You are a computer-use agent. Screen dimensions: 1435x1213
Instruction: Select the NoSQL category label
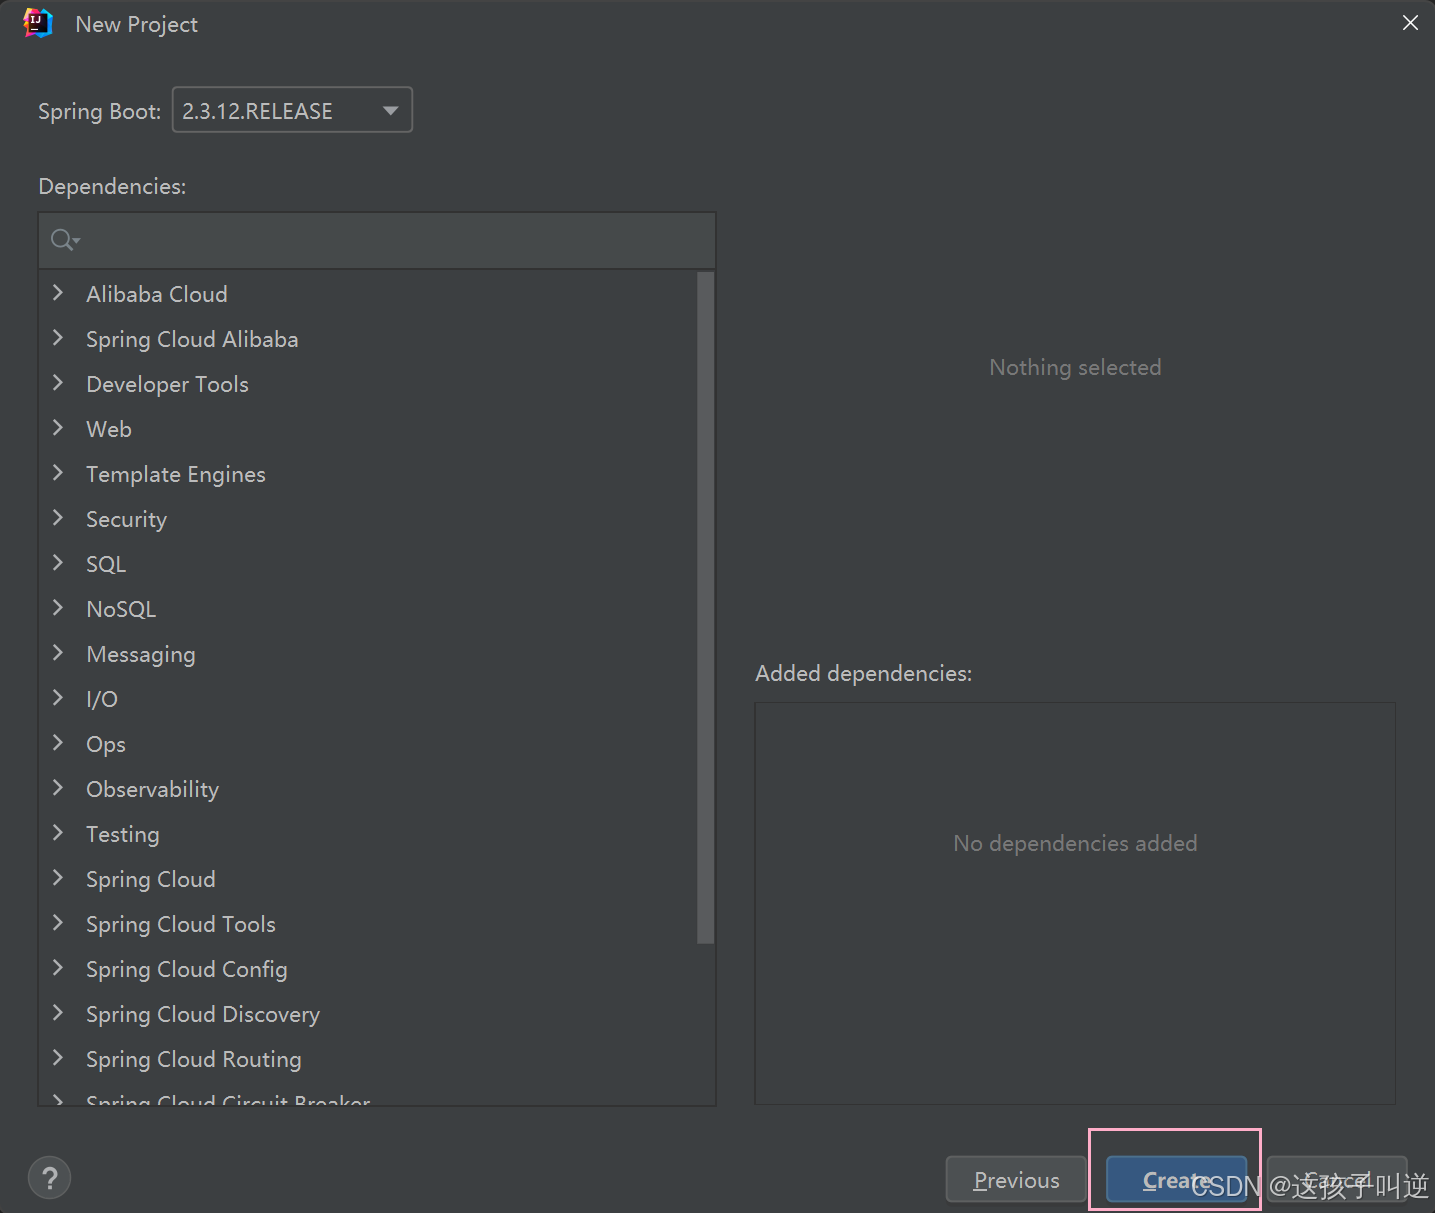click(x=121, y=609)
